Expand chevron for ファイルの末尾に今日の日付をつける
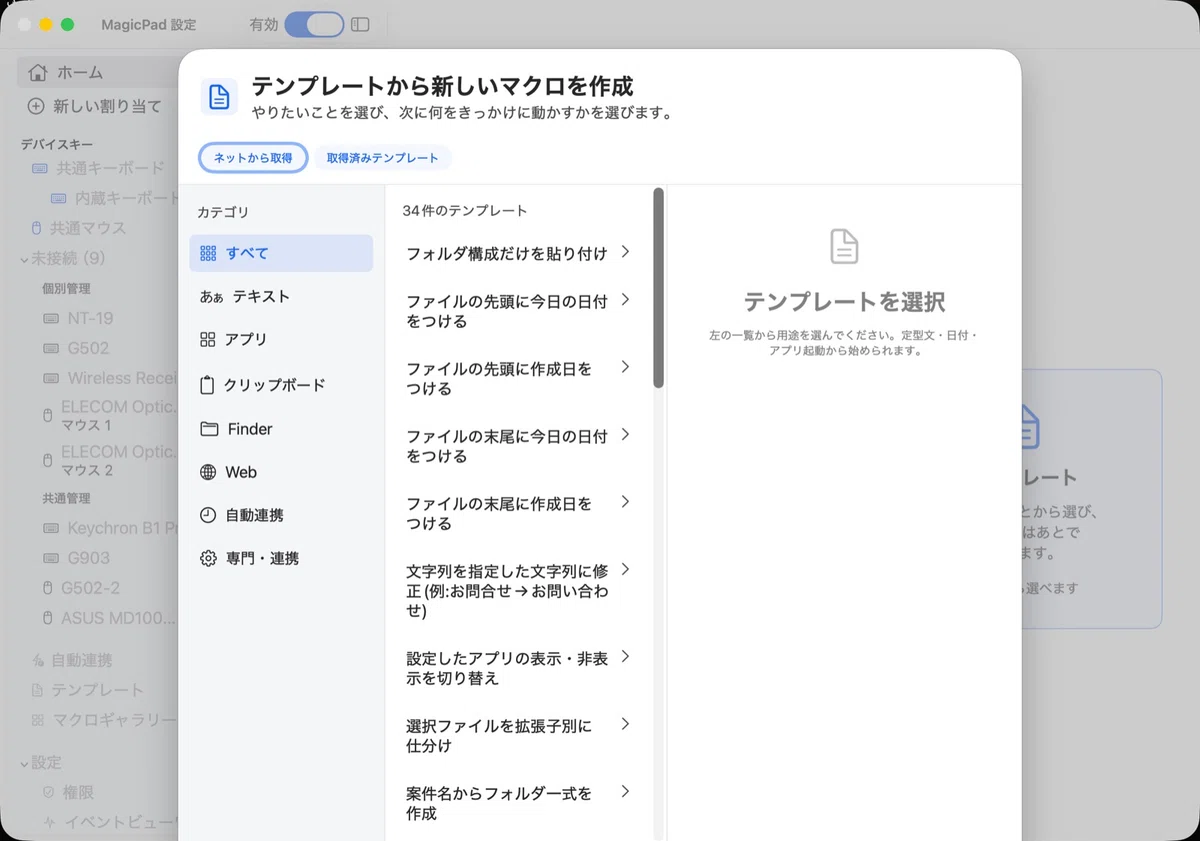This screenshot has height=841, width=1200. (x=625, y=434)
